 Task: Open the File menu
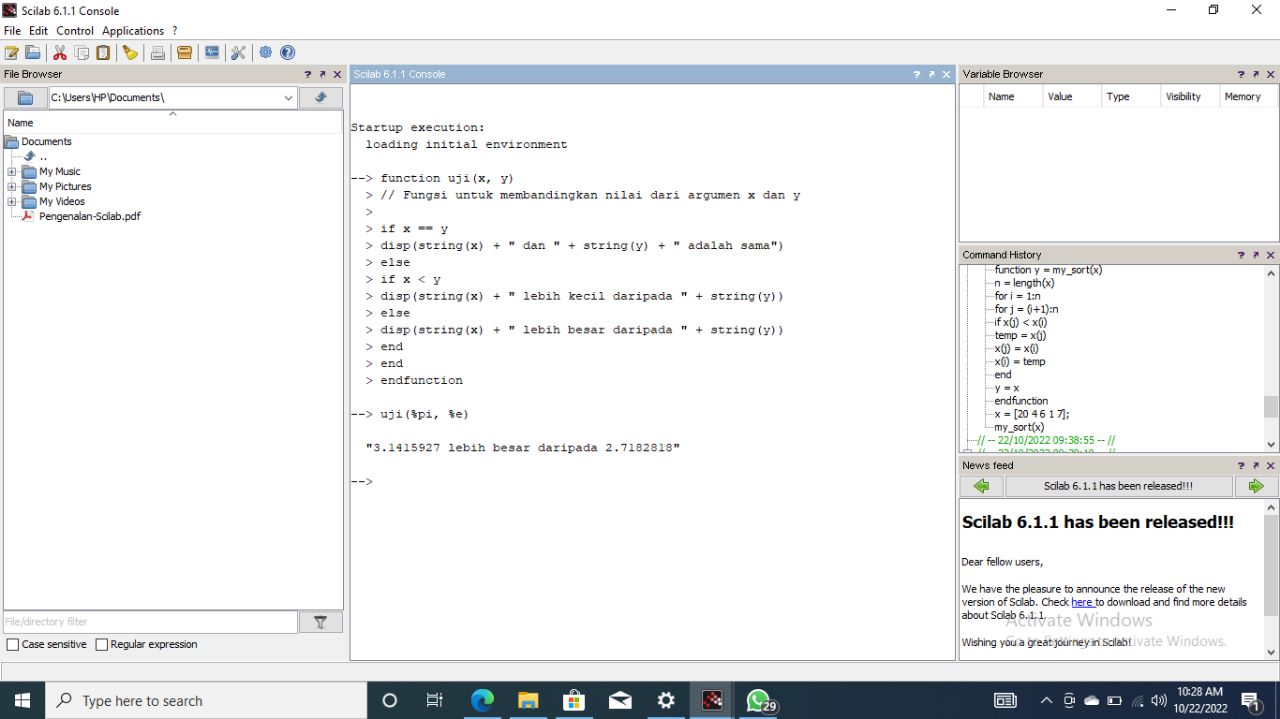pos(12,31)
